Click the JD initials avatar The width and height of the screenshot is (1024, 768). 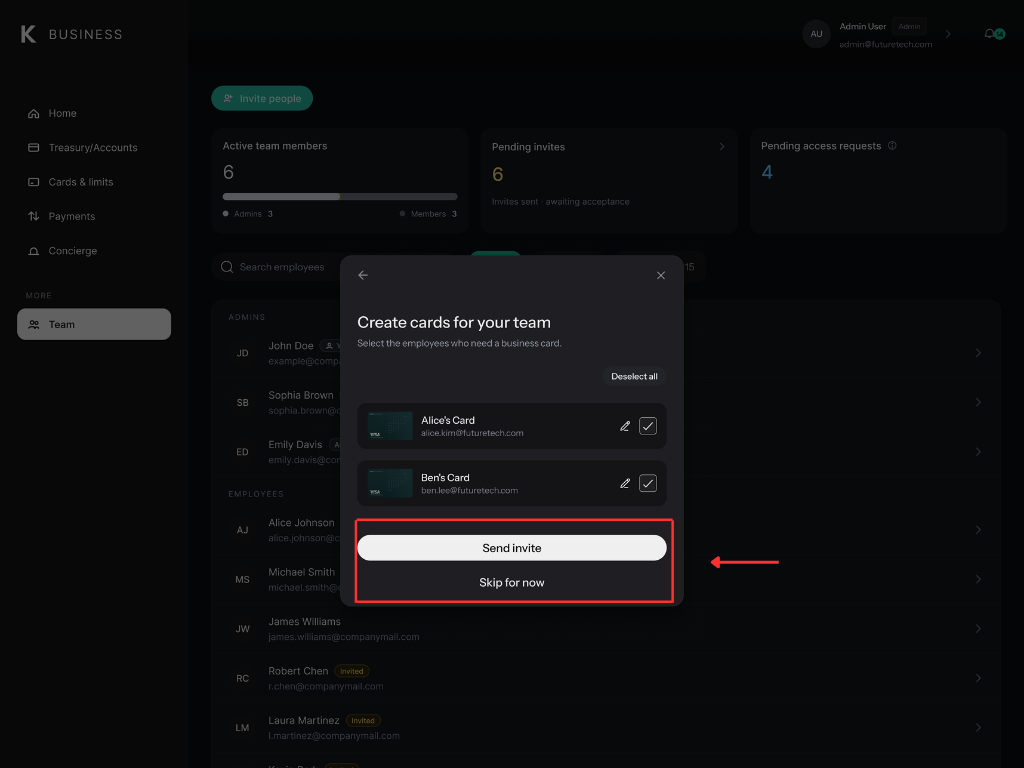click(243, 353)
